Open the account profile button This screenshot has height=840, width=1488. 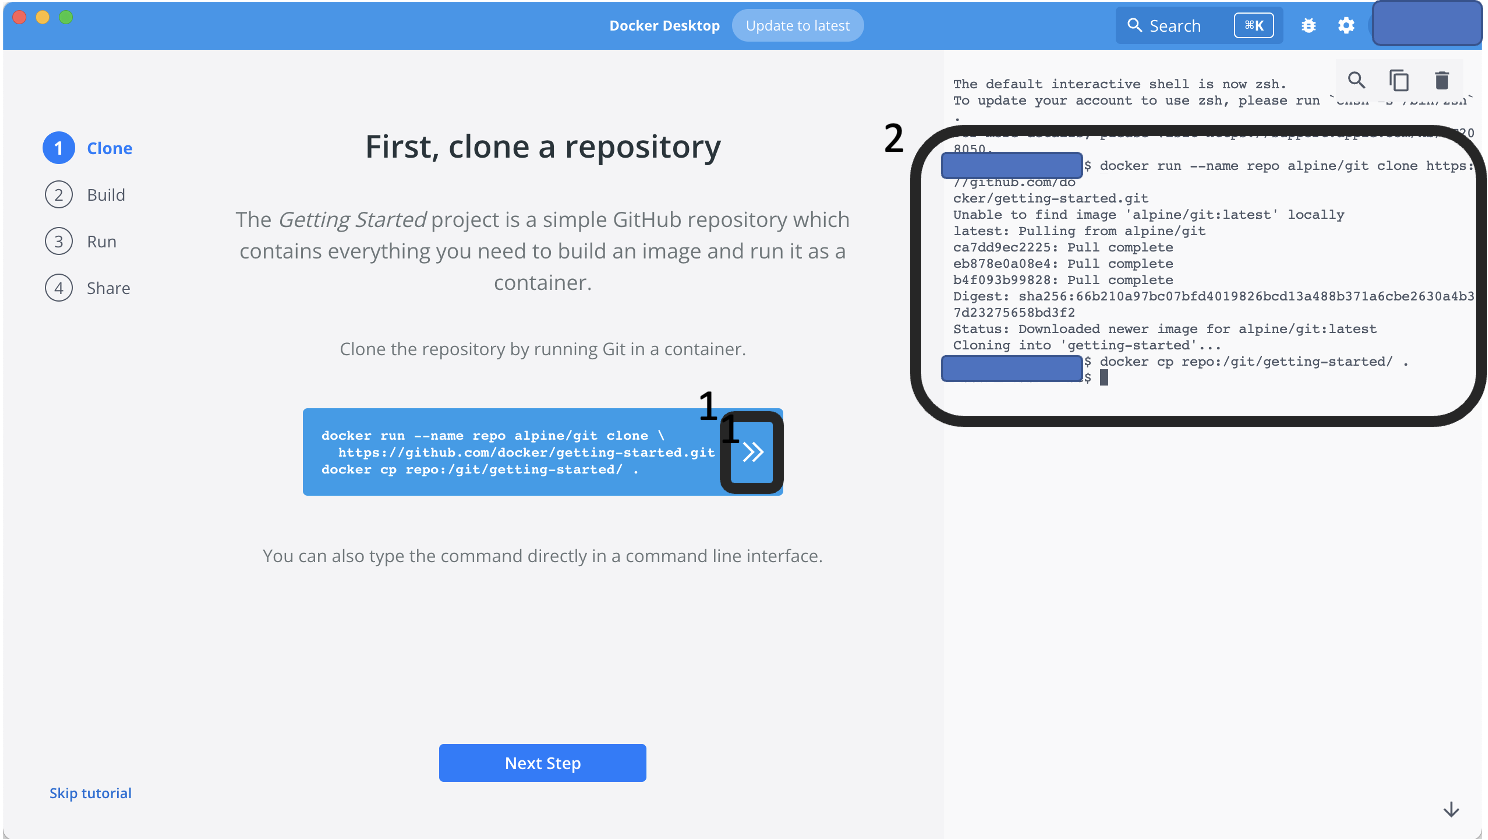point(1427,23)
